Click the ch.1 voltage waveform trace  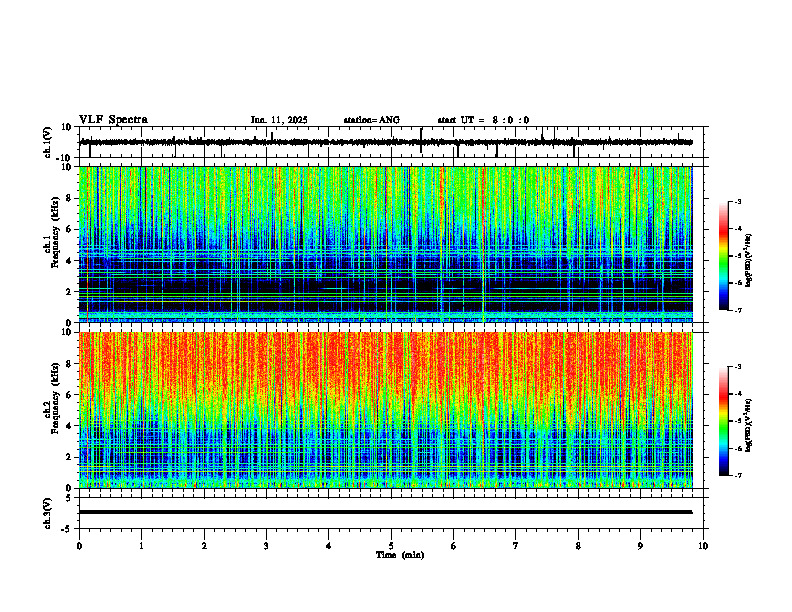pyautogui.click(x=386, y=142)
